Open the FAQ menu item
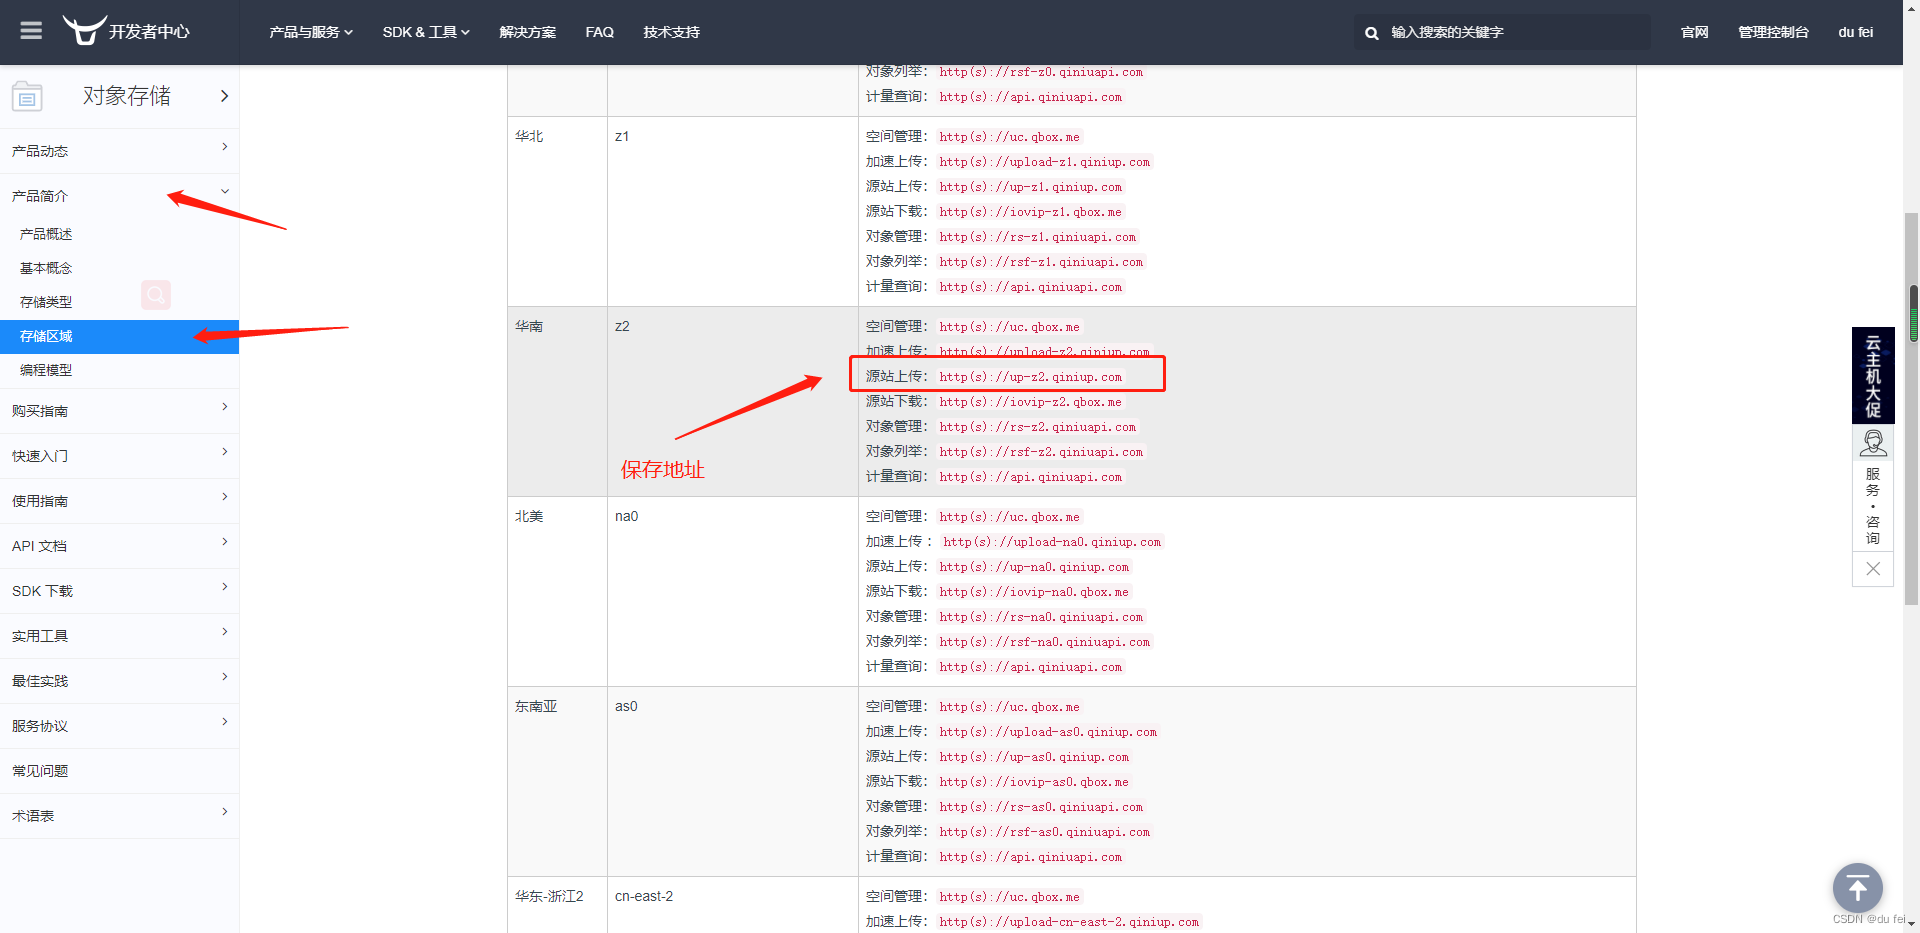 [600, 32]
